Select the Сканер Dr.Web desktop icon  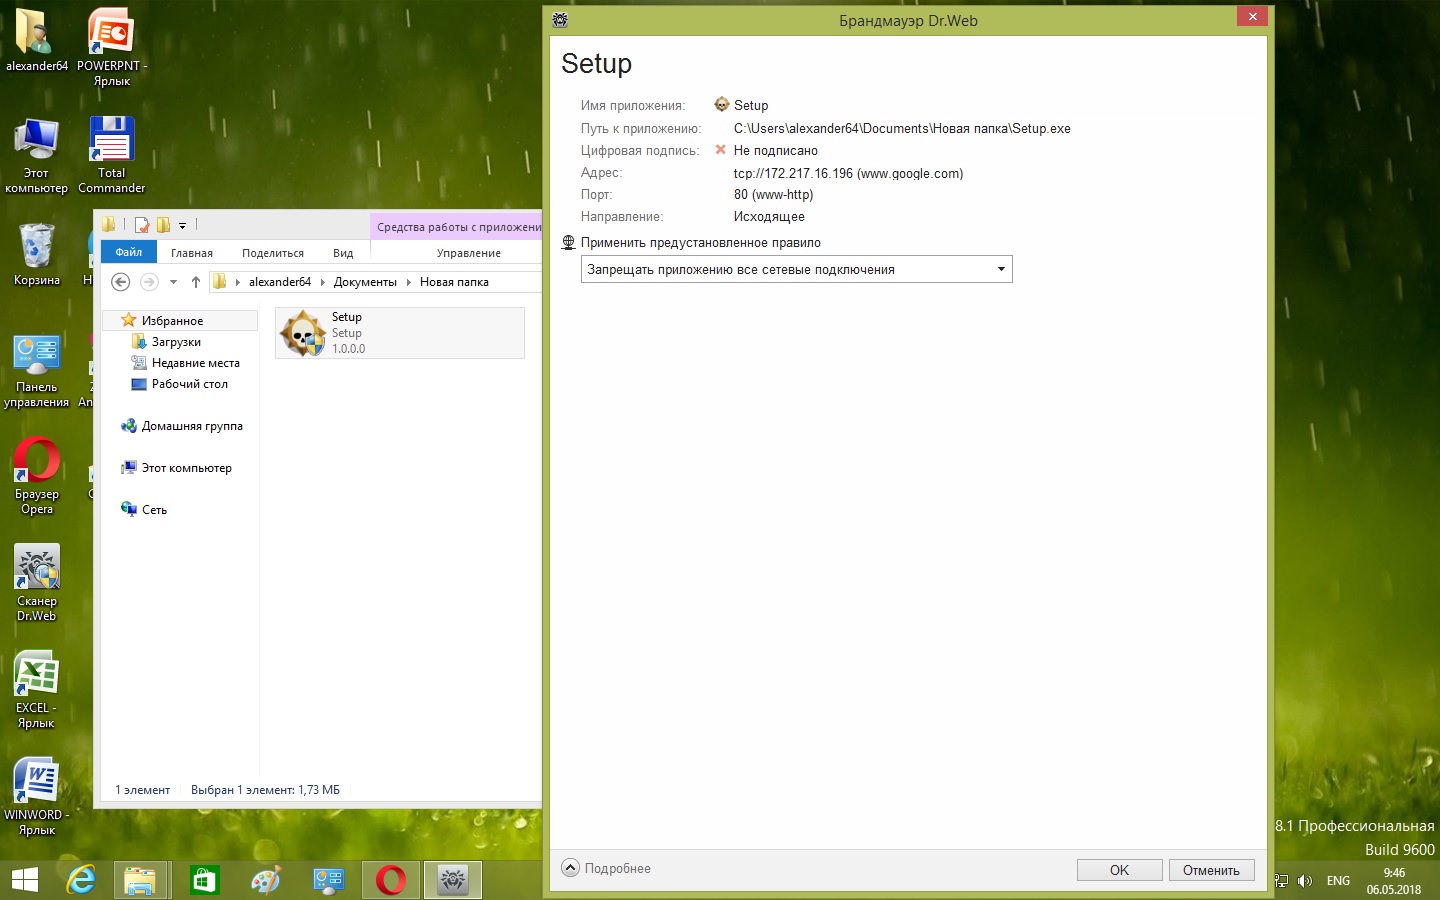tap(37, 584)
